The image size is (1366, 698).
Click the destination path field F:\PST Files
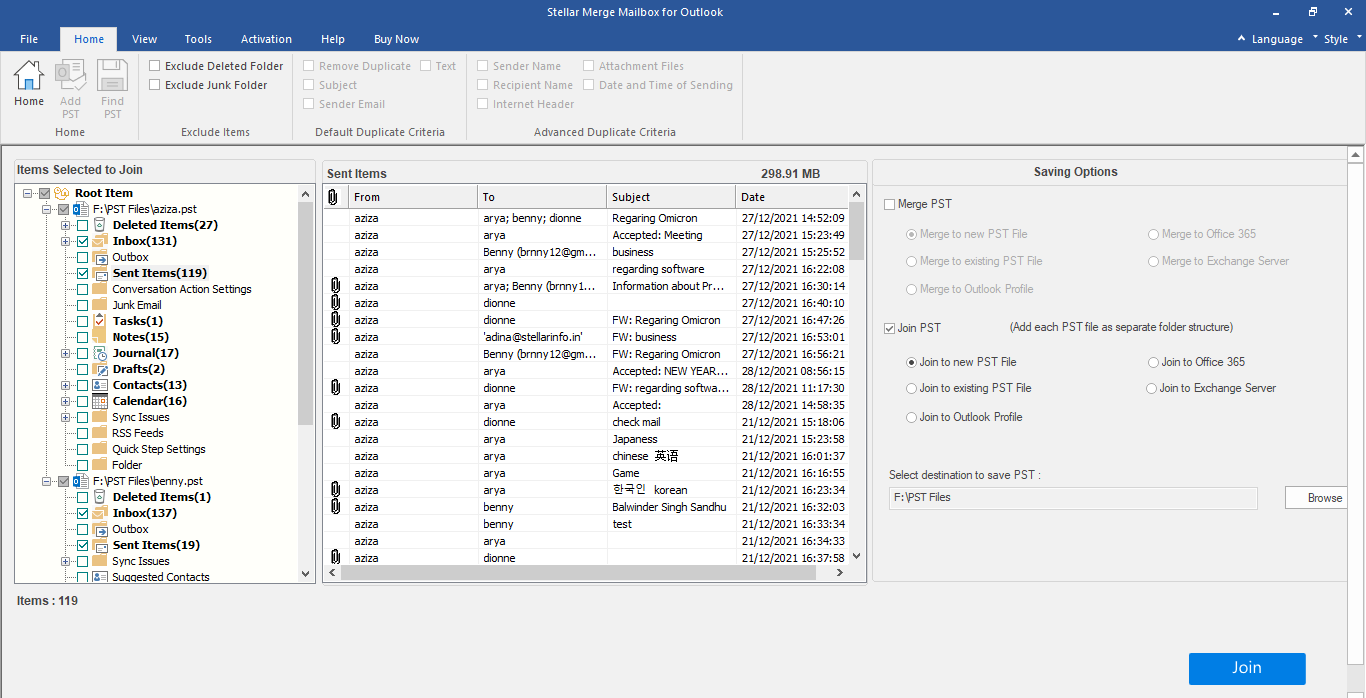pos(1073,498)
